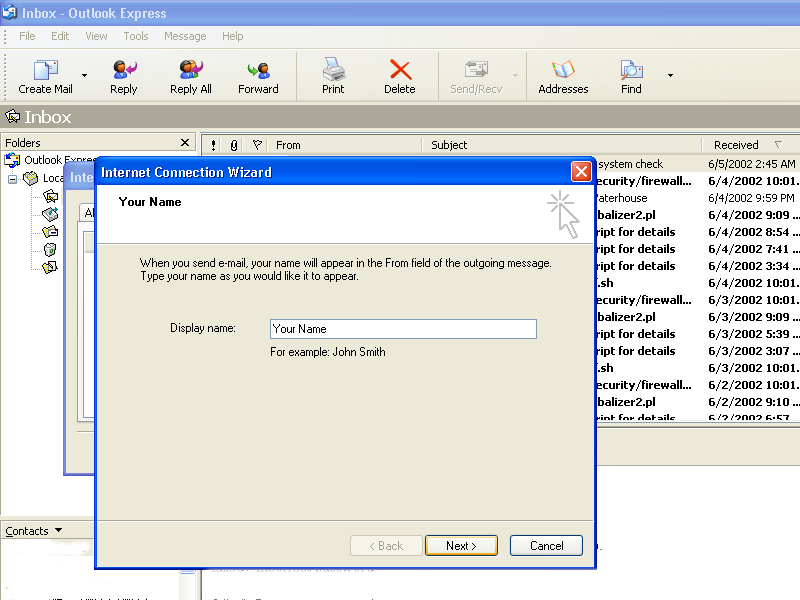Open the Send/Recv dropdown arrow

click(515, 76)
